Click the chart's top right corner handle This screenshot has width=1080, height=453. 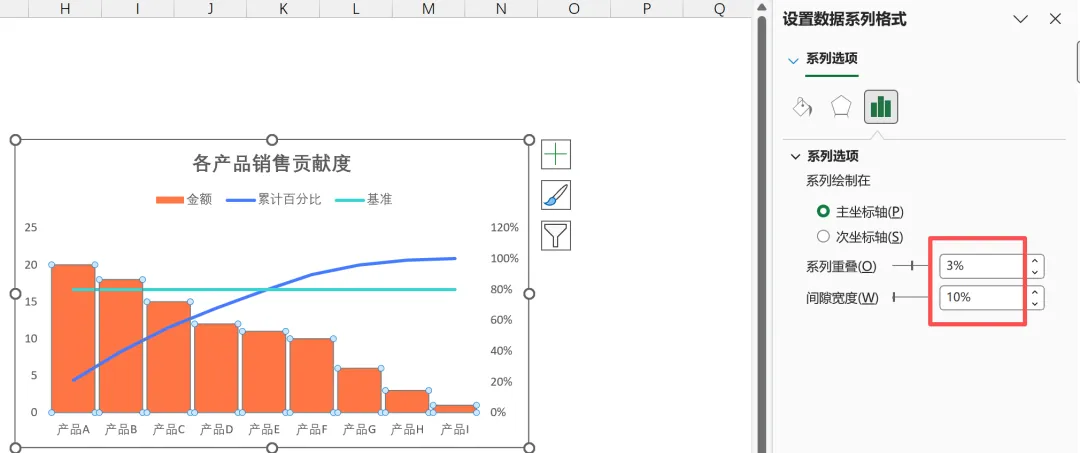click(x=529, y=140)
